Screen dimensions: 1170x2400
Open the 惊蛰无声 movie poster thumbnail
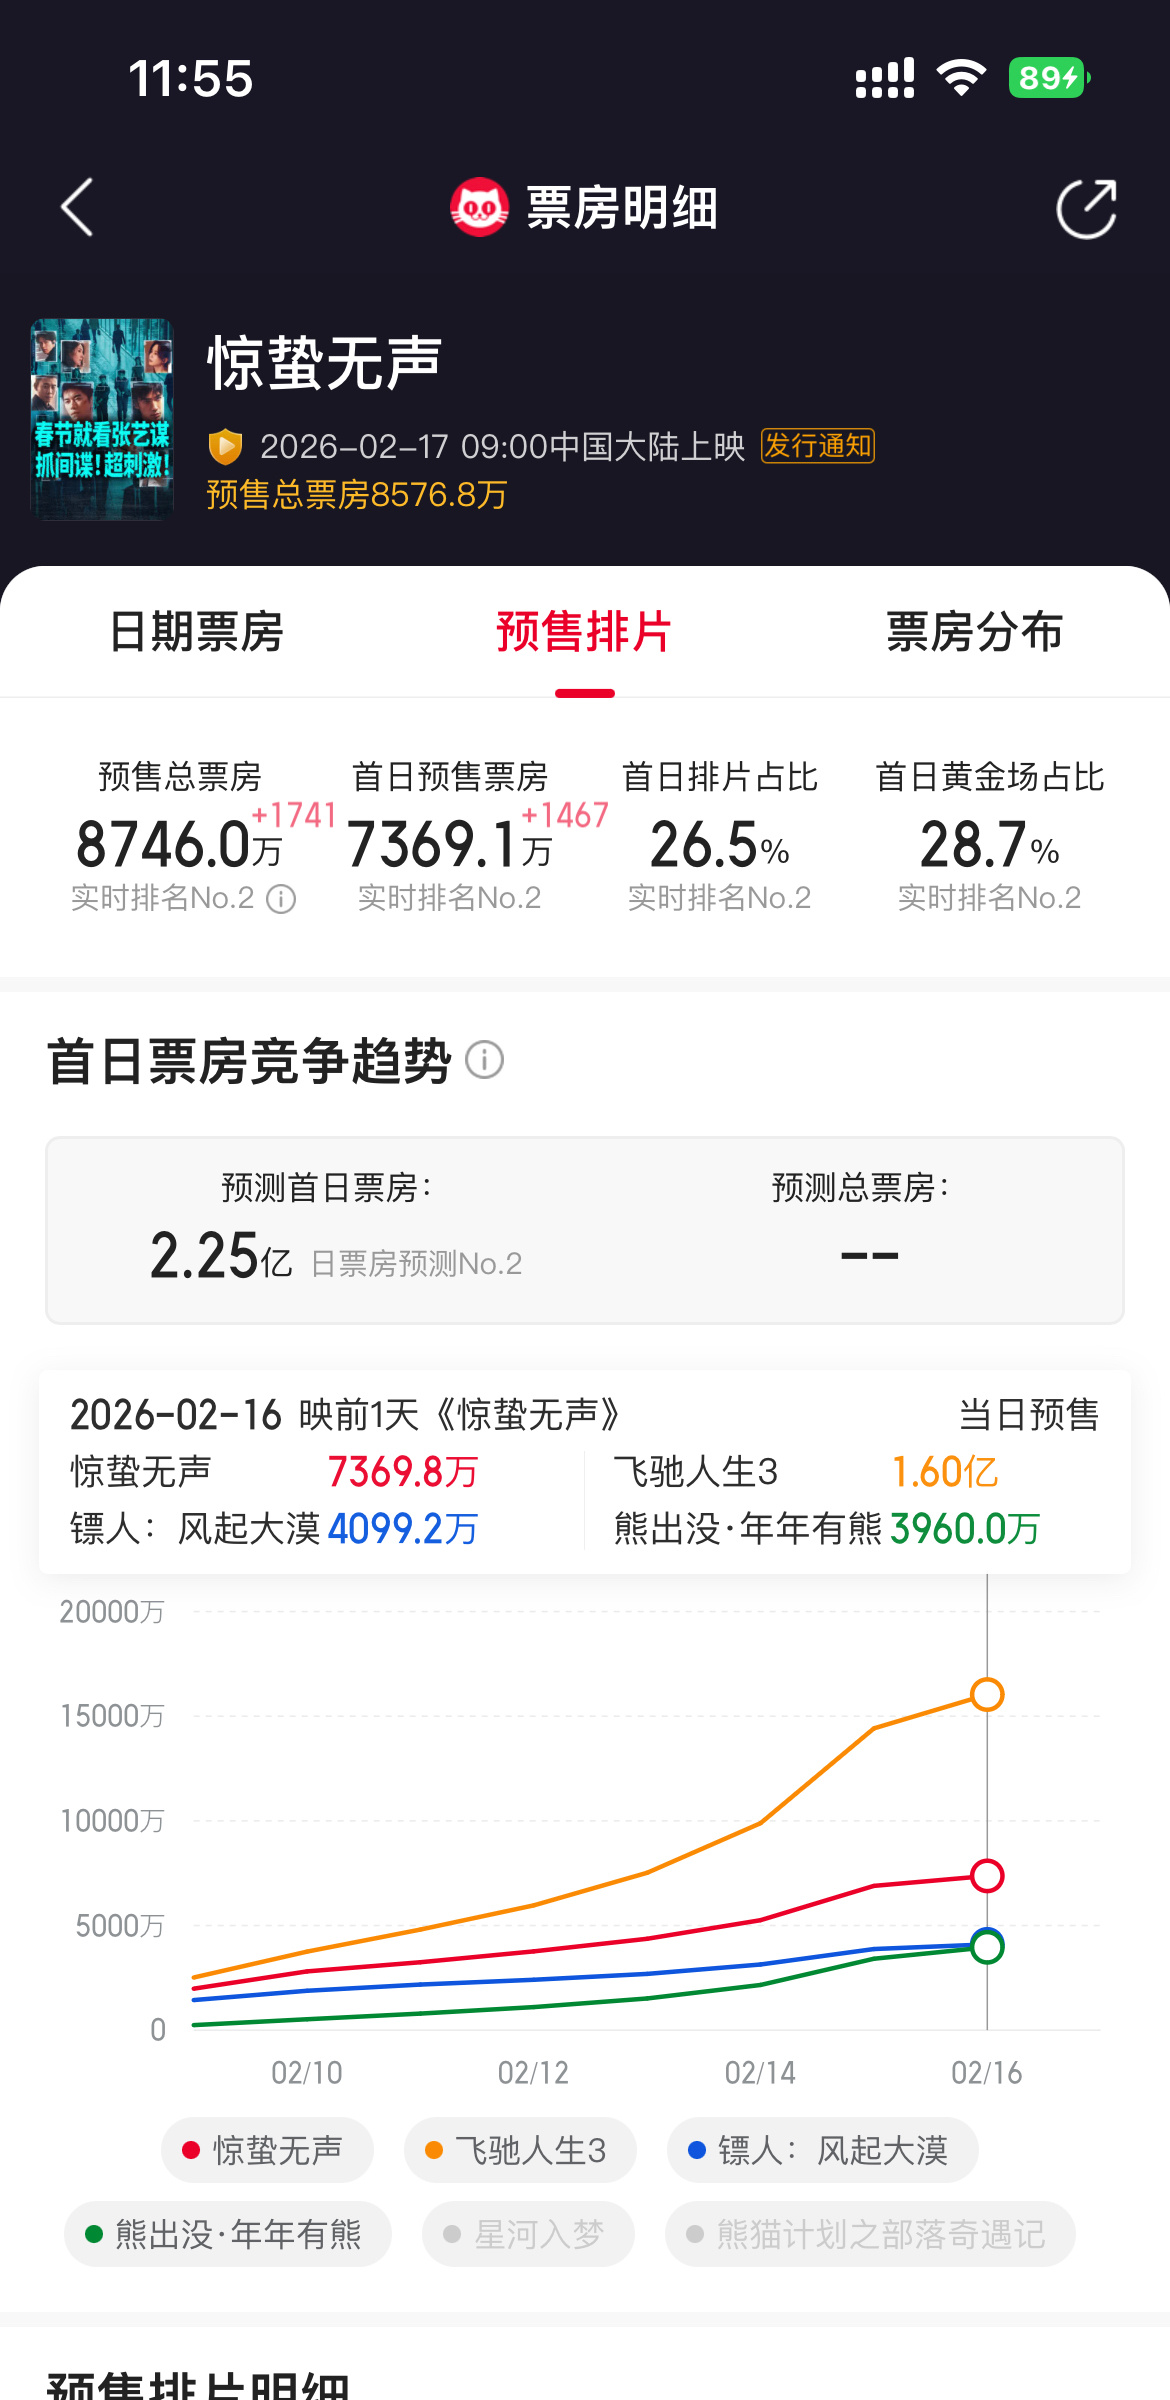pyautogui.click(x=102, y=419)
